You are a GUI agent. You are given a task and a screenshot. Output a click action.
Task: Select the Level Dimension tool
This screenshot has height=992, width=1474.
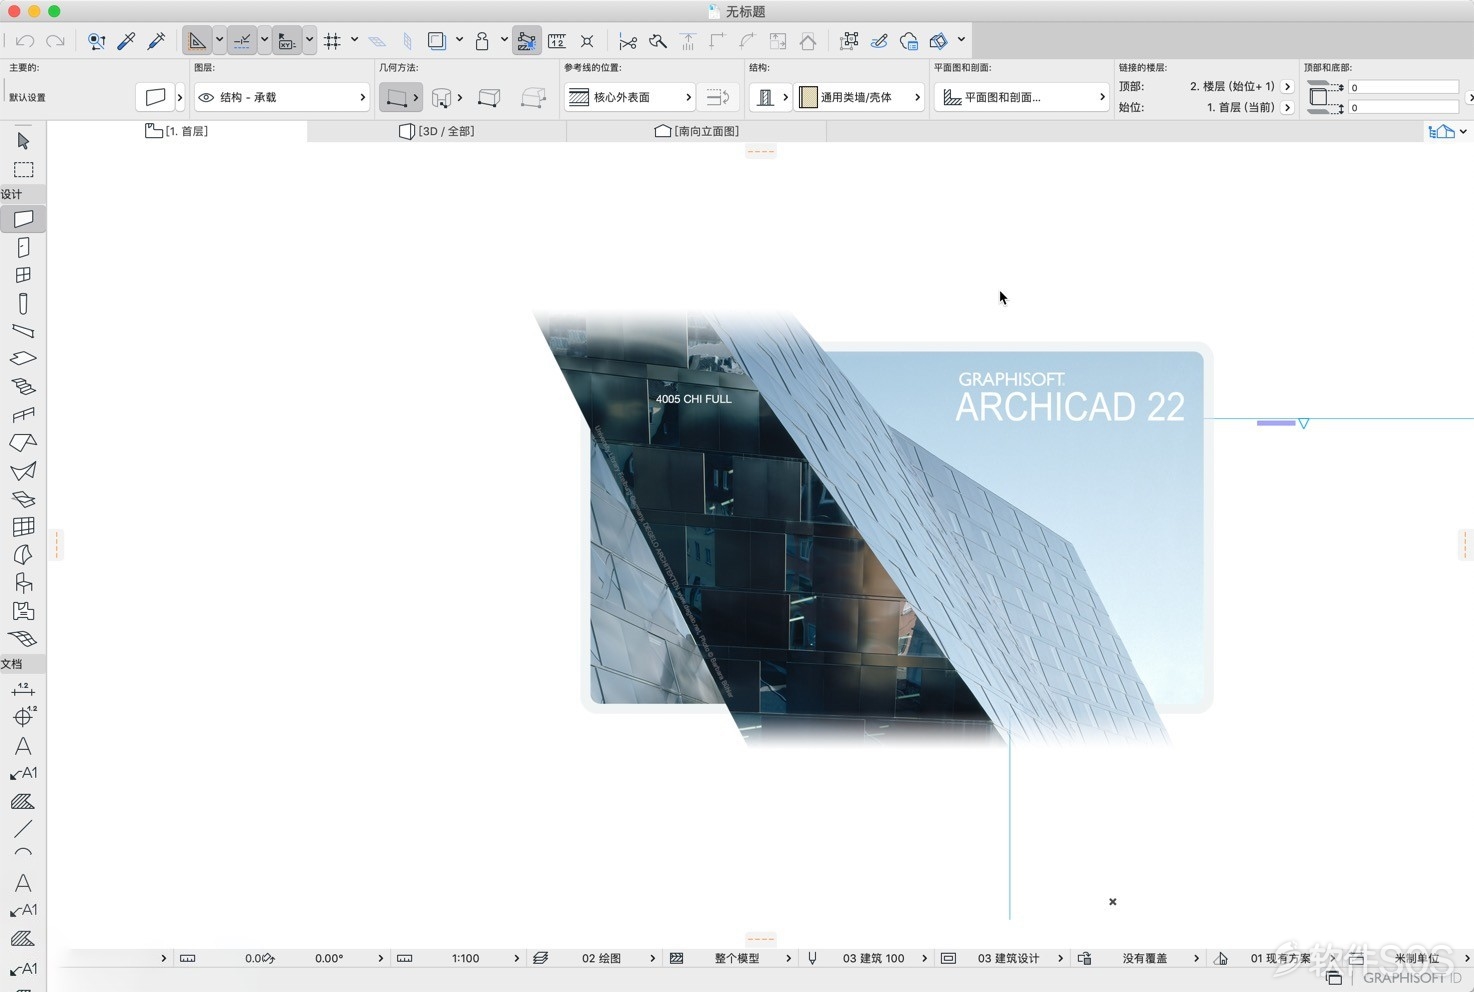tap(23, 717)
